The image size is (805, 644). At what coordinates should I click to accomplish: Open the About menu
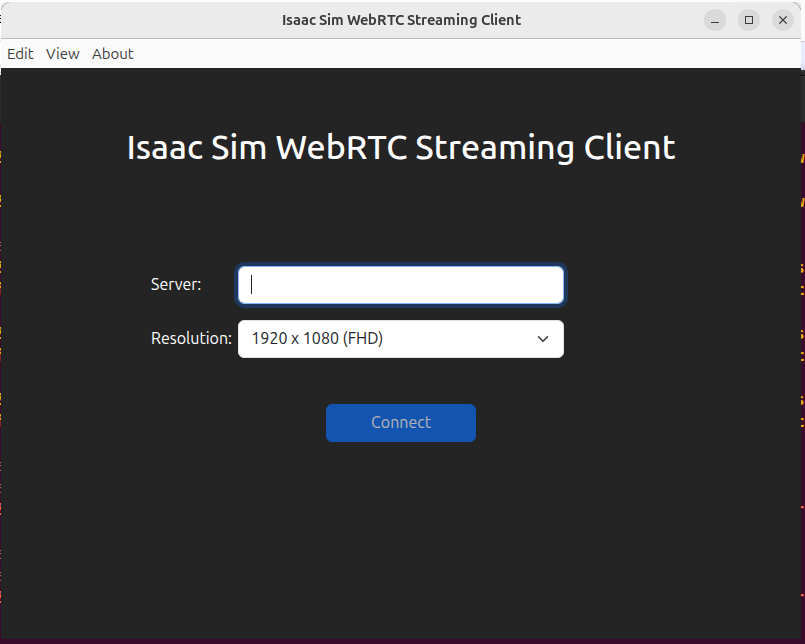click(113, 54)
